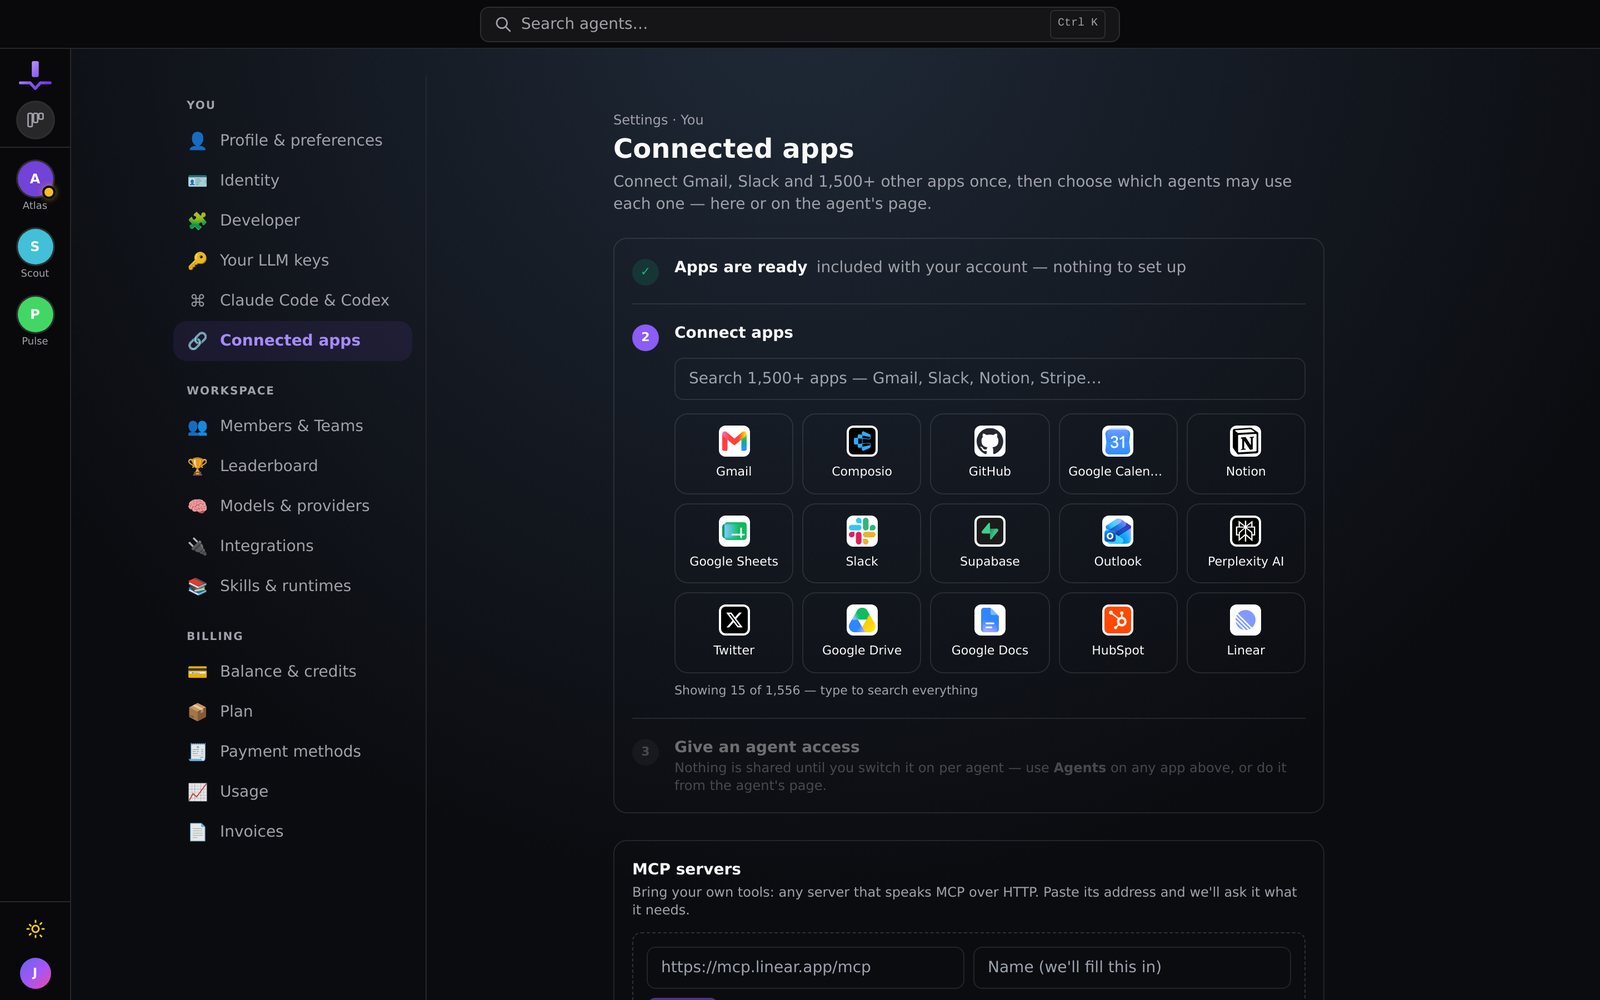Click the Connect apps step heading
The height and width of the screenshot is (1000, 1600).
[x=733, y=333]
